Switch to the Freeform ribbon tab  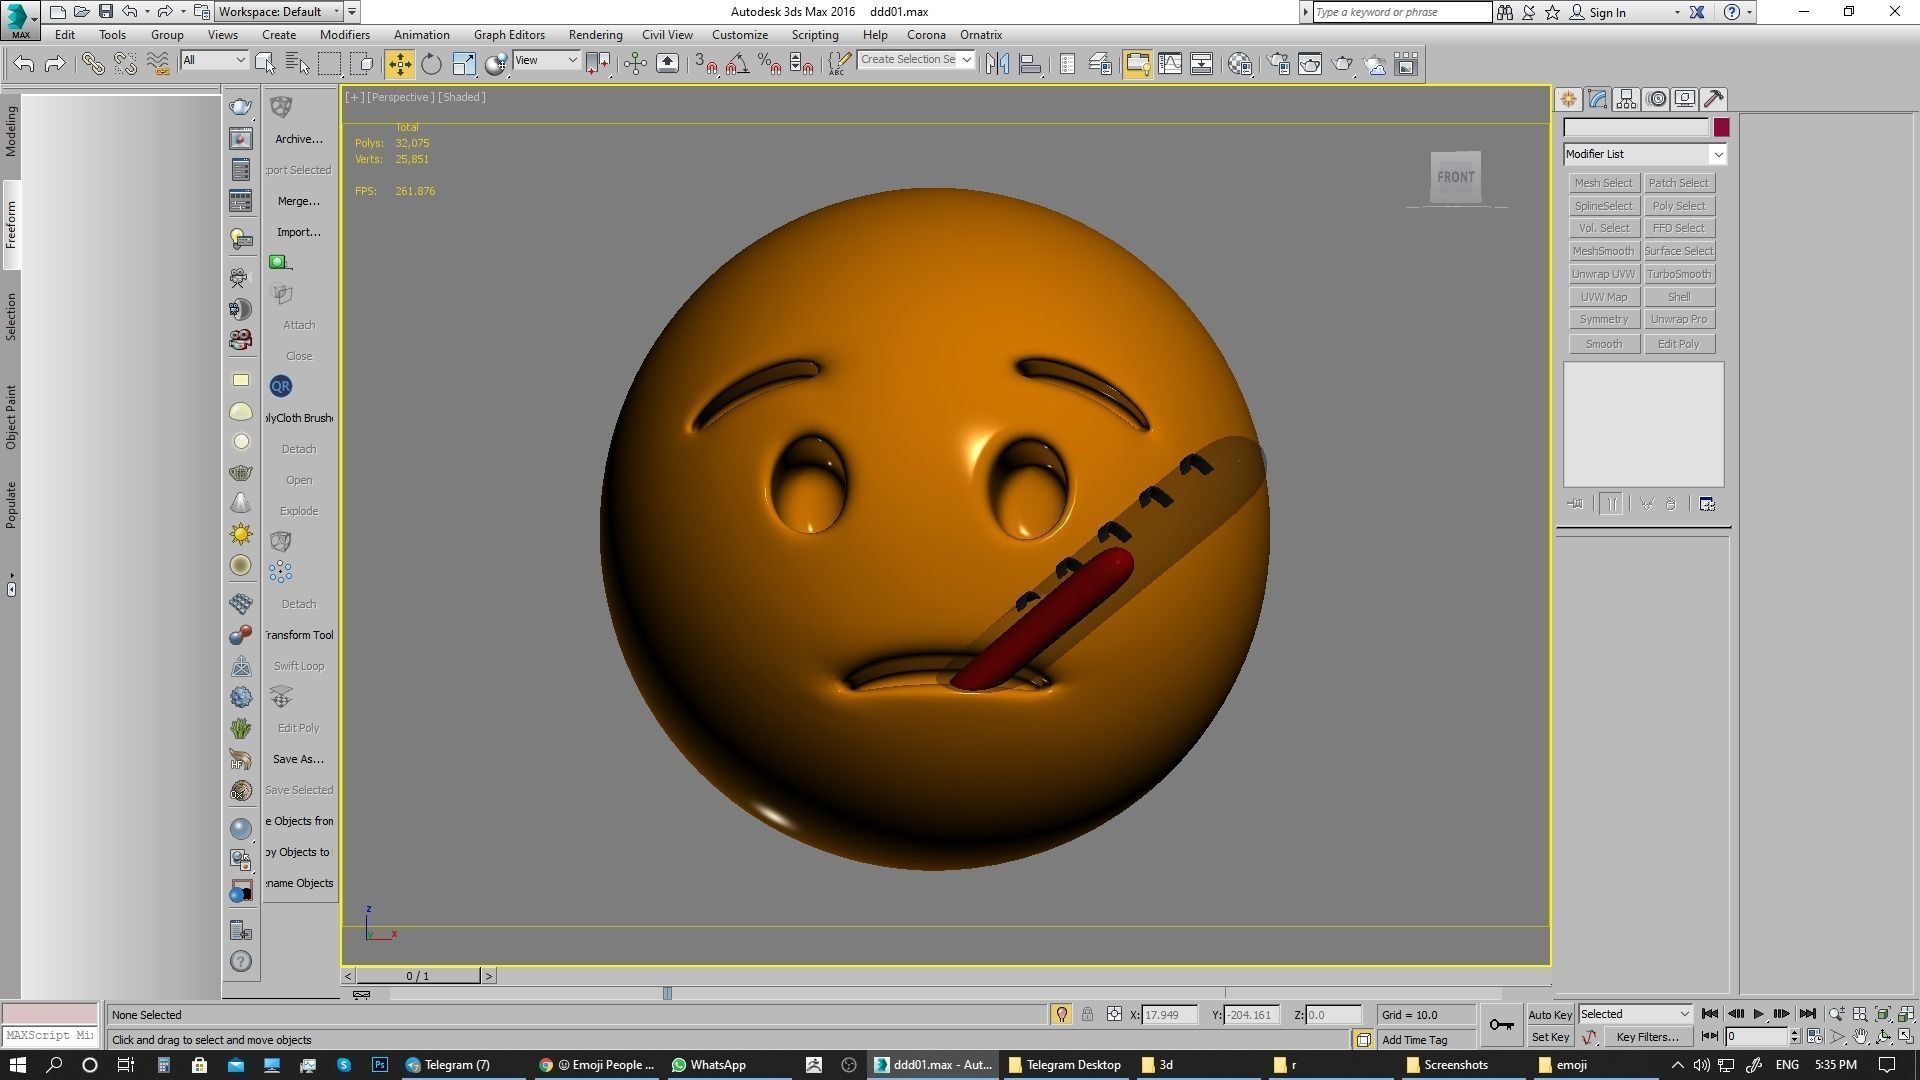tap(11, 225)
